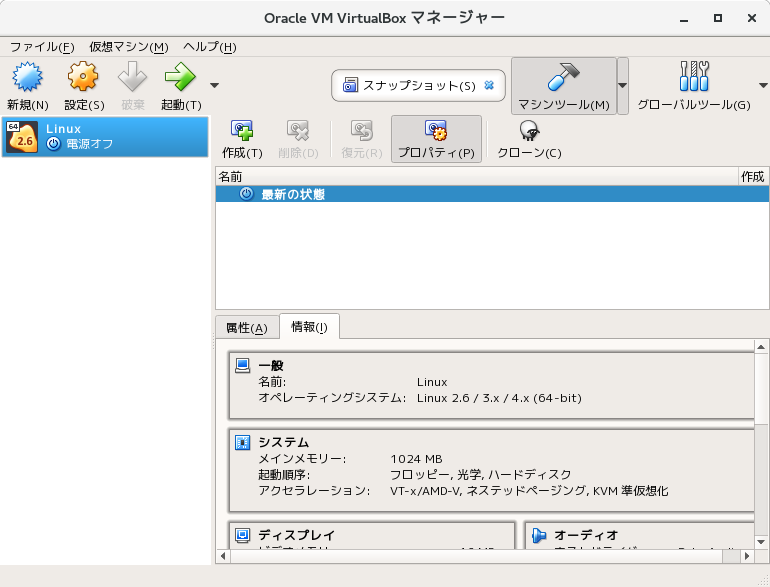Viewport: 770px width, 587px height.
Task: Click the 一般 section monitor icon
Action: [x=243, y=365]
